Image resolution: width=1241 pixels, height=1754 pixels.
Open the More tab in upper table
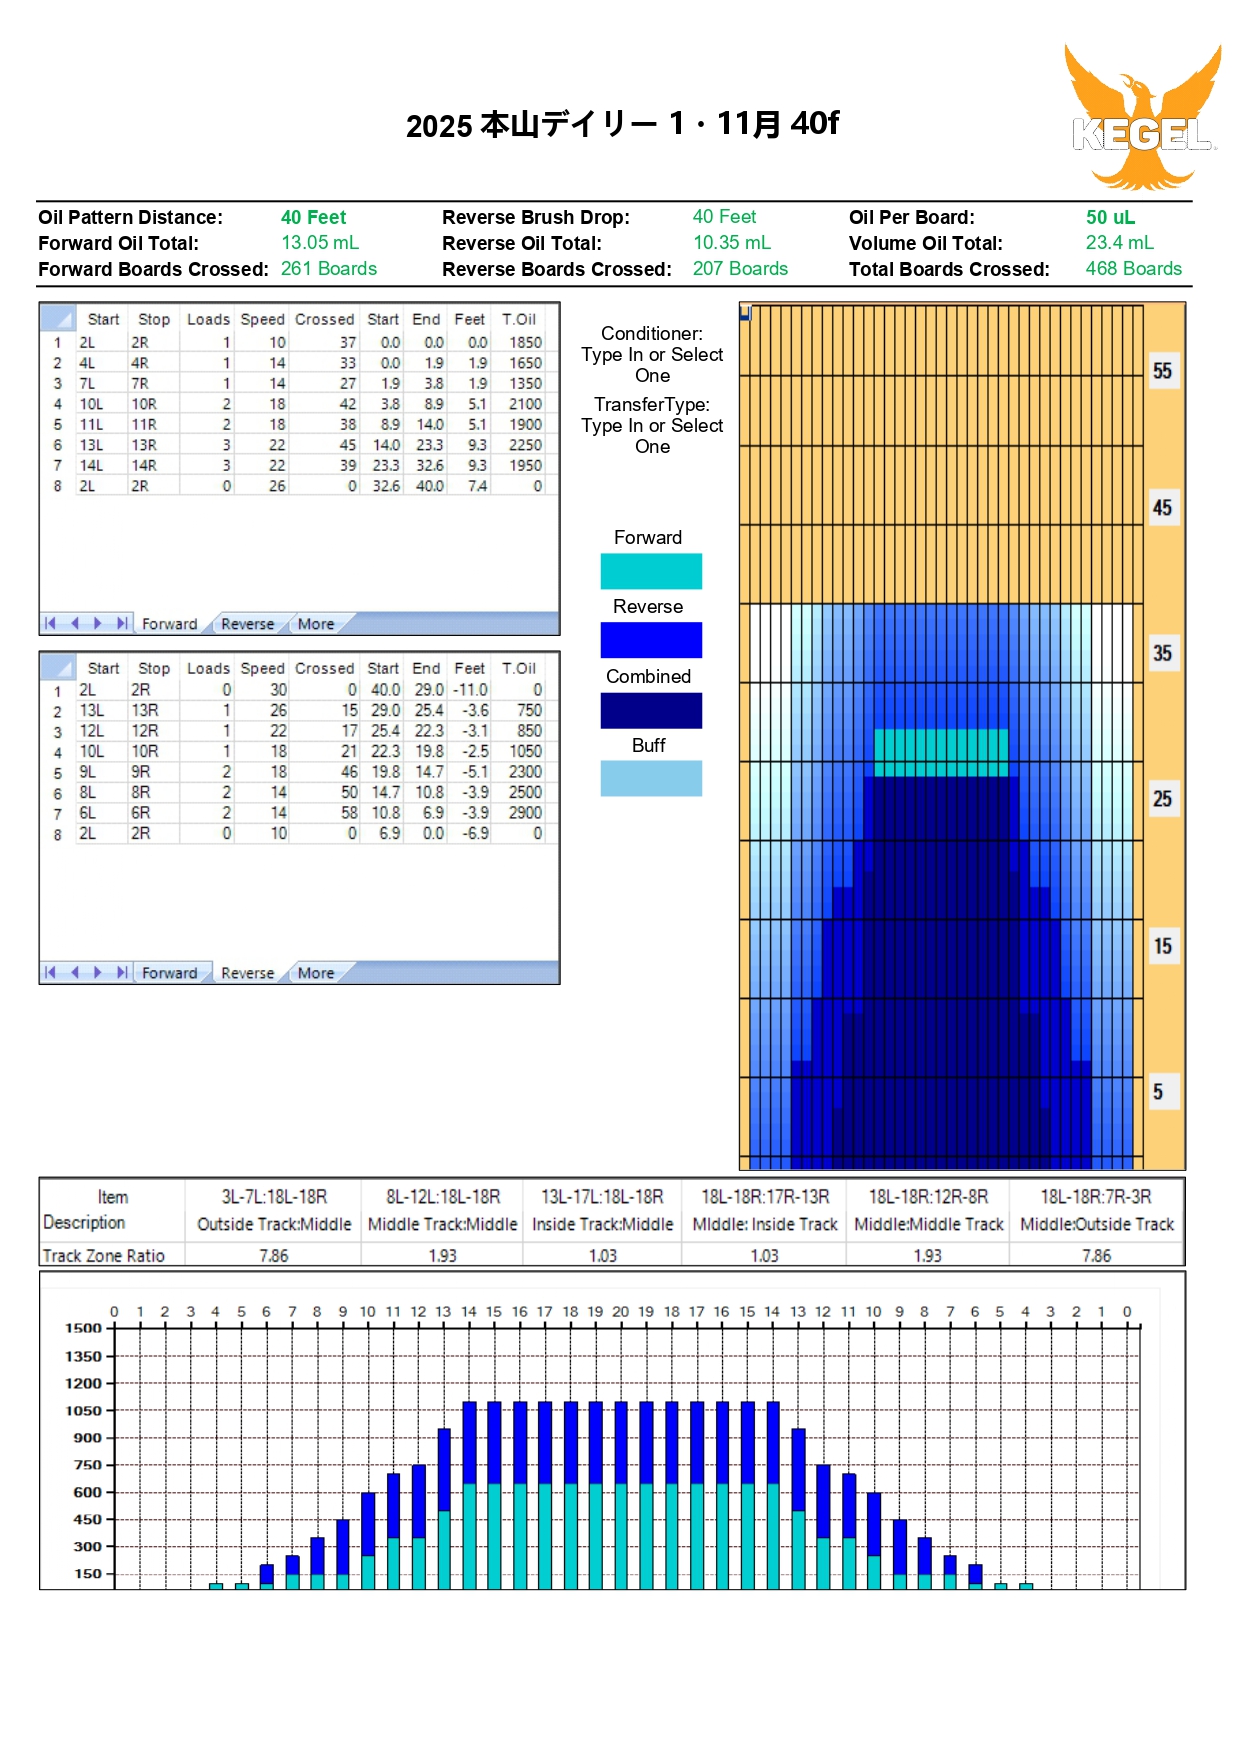[316, 624]
